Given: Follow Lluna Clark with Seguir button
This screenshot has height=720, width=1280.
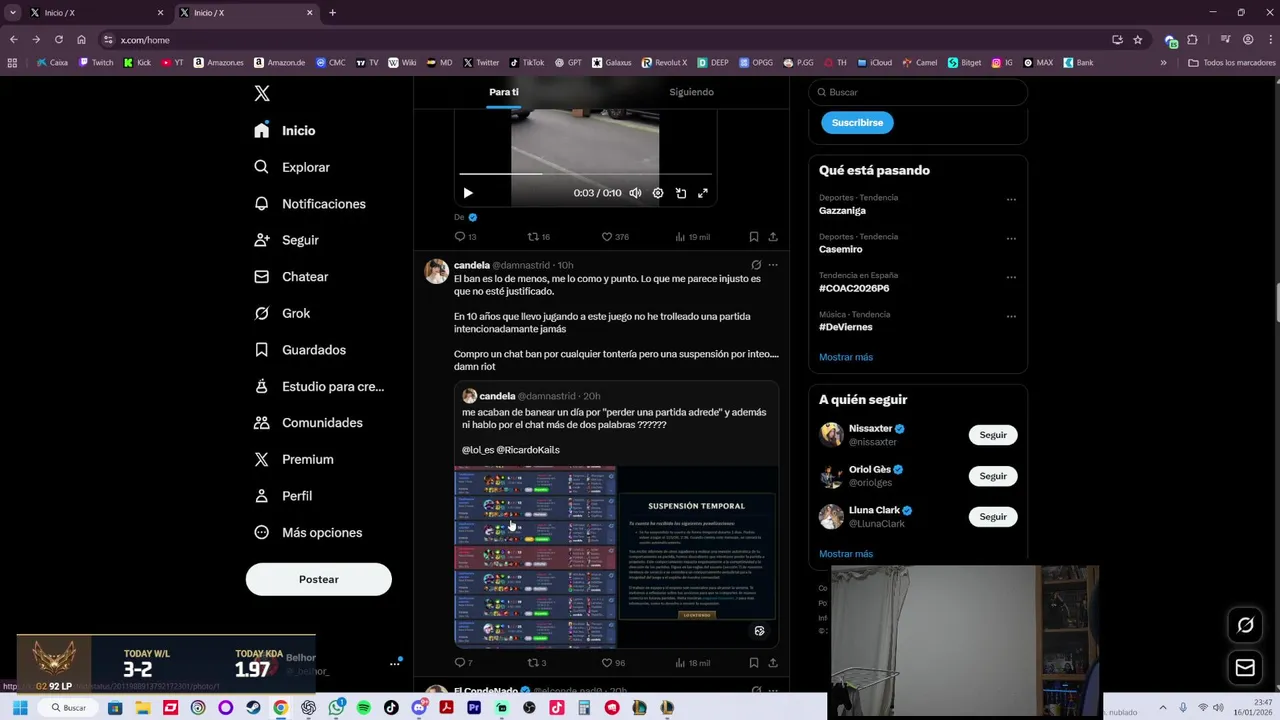Looking at the screenshot, I should 993,517.
